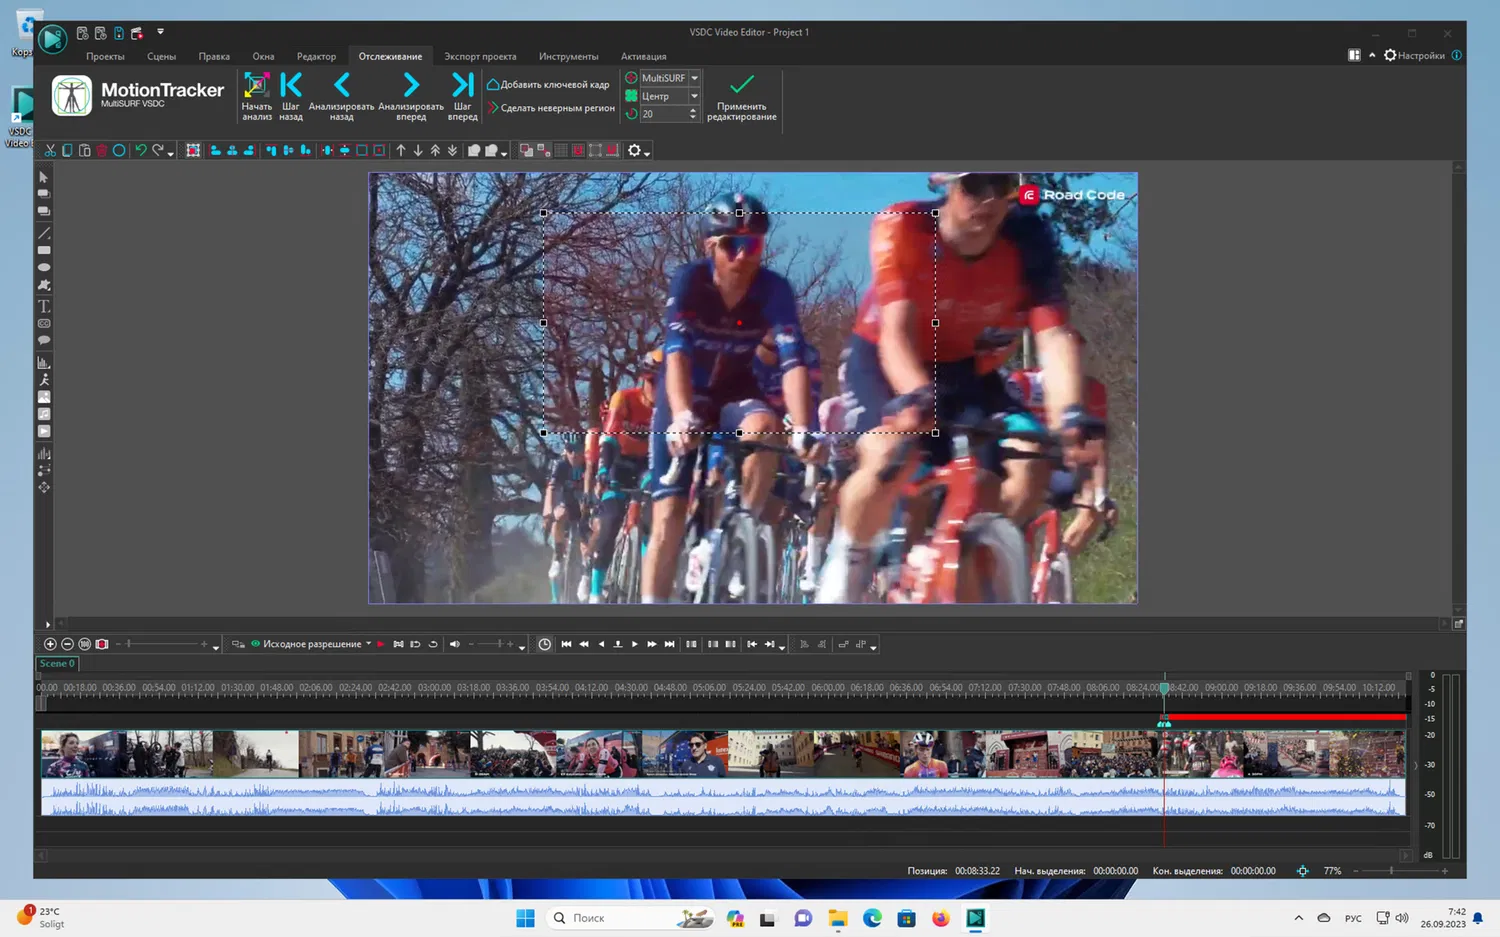This screenshot has height=937, width=1500.
Task: Move object up one layer
Action: point(401,150)
